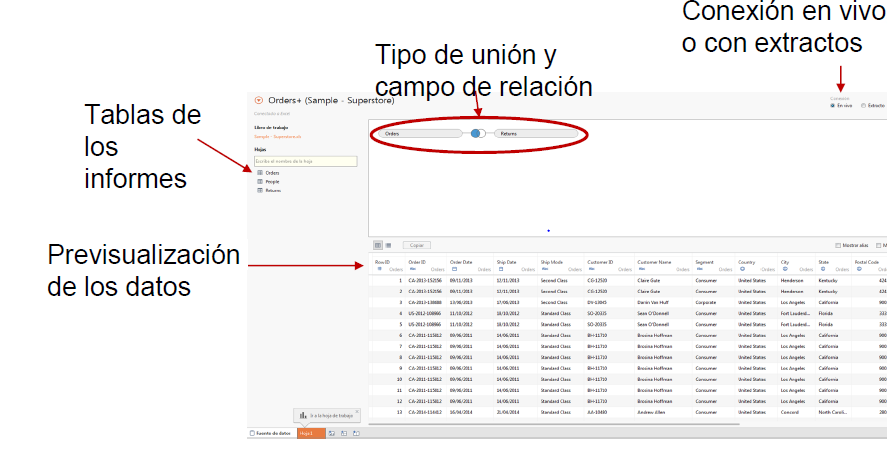Change Customer ID column data type icon

pos(591,269)
